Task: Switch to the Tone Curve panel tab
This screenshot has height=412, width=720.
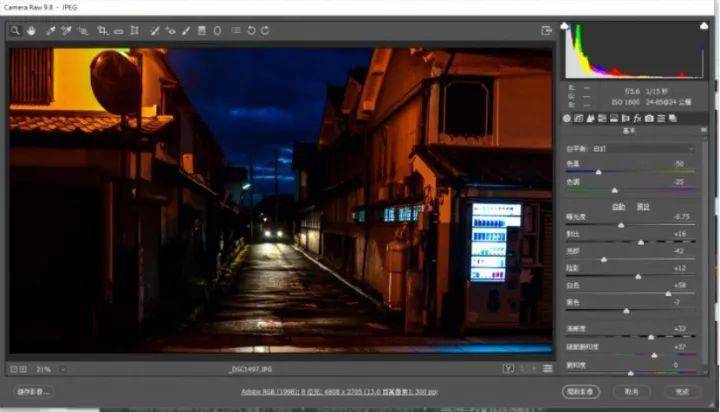Action: coord(579,119)
